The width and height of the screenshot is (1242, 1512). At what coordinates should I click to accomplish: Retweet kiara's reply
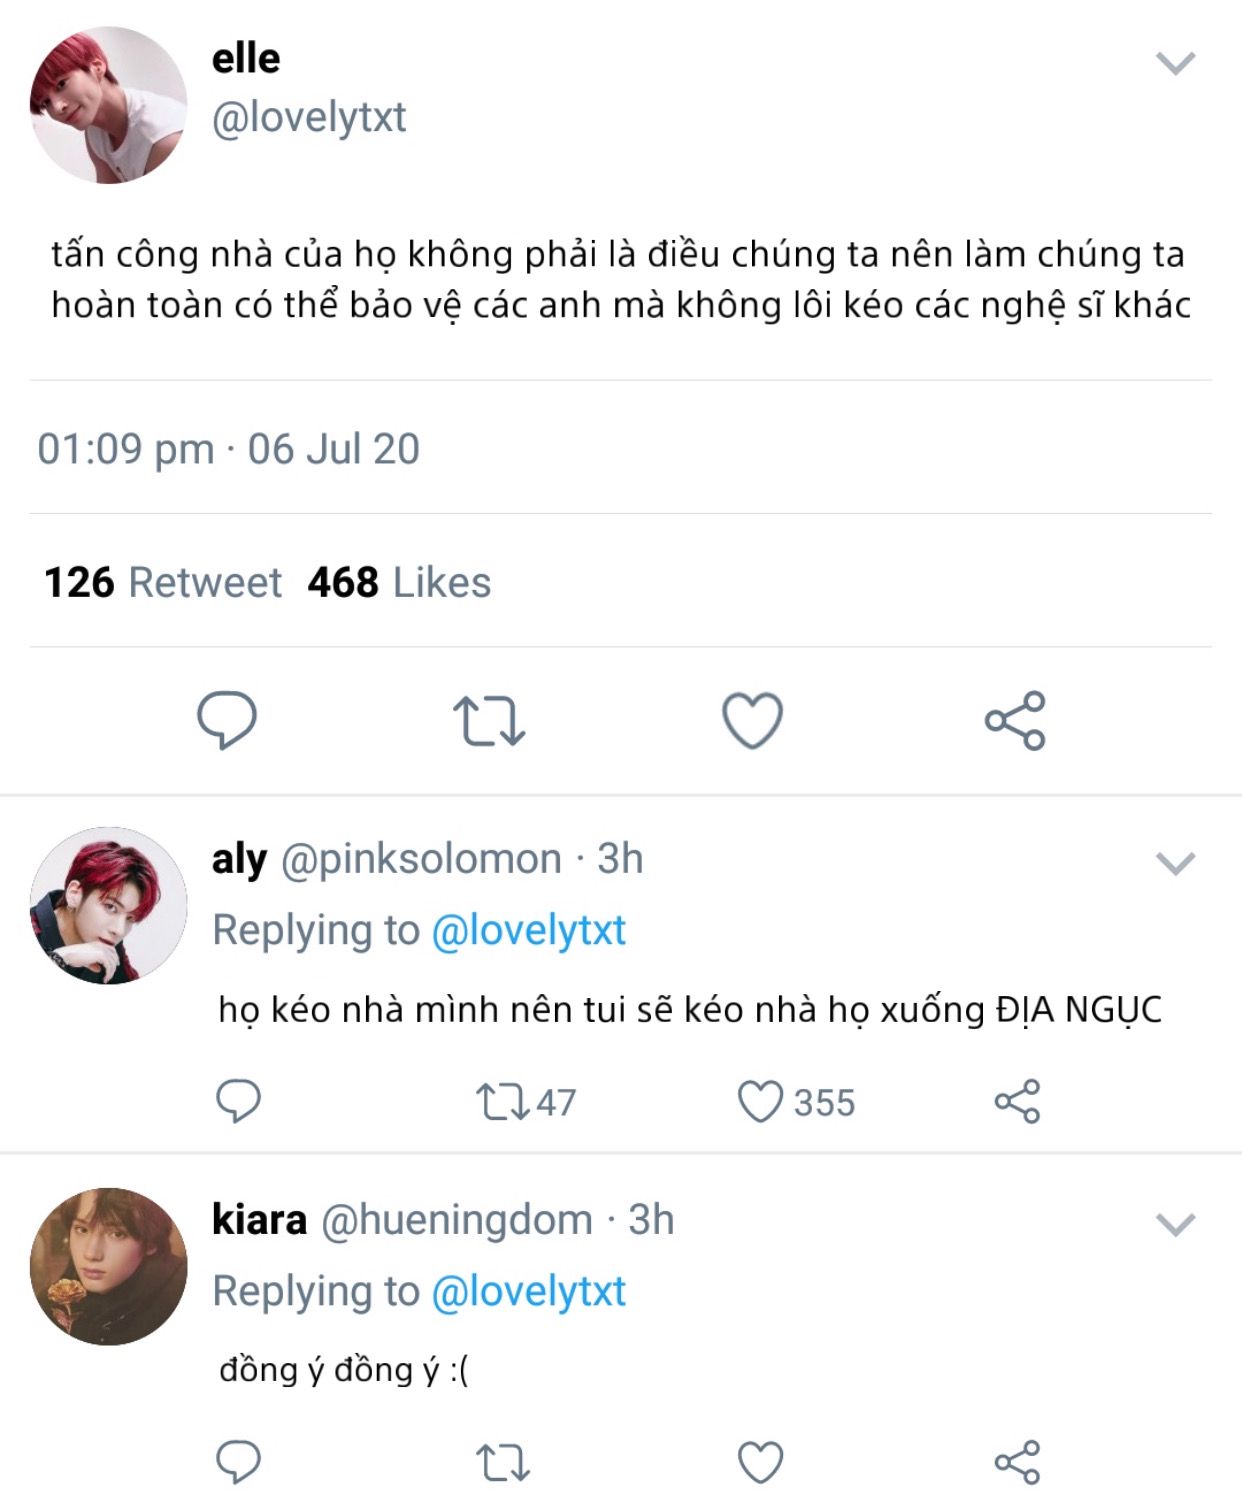point(503,1463)
